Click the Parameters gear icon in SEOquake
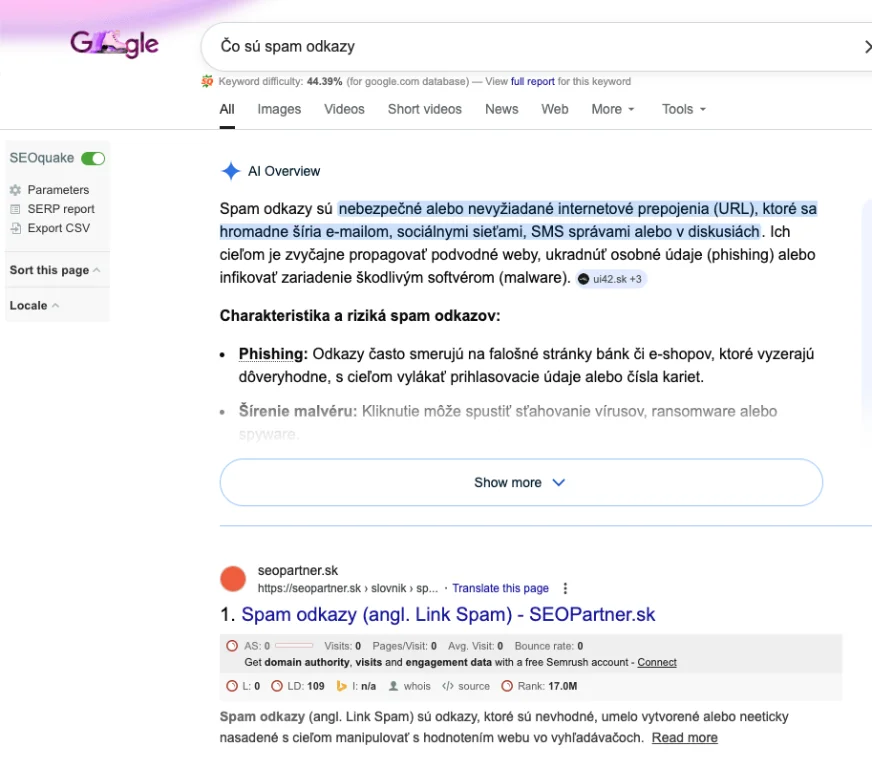The width and height of the screenshot is (872, 768). click(15, 190)
